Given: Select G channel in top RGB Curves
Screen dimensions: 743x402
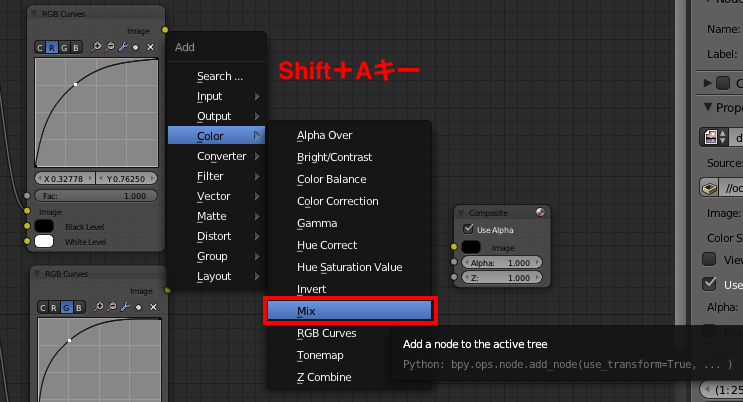Looking at the screenshot, I should click(64, 47).
